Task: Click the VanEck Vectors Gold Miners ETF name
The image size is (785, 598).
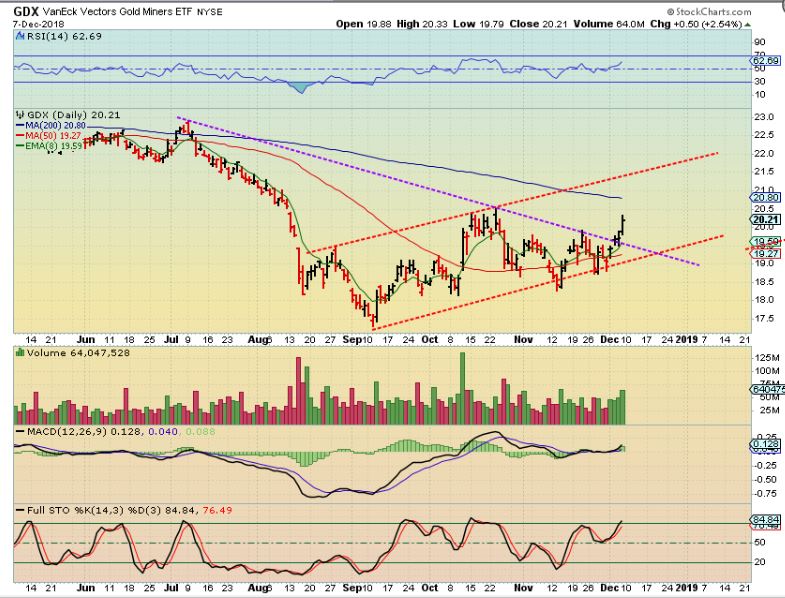Action: [117, 12]
